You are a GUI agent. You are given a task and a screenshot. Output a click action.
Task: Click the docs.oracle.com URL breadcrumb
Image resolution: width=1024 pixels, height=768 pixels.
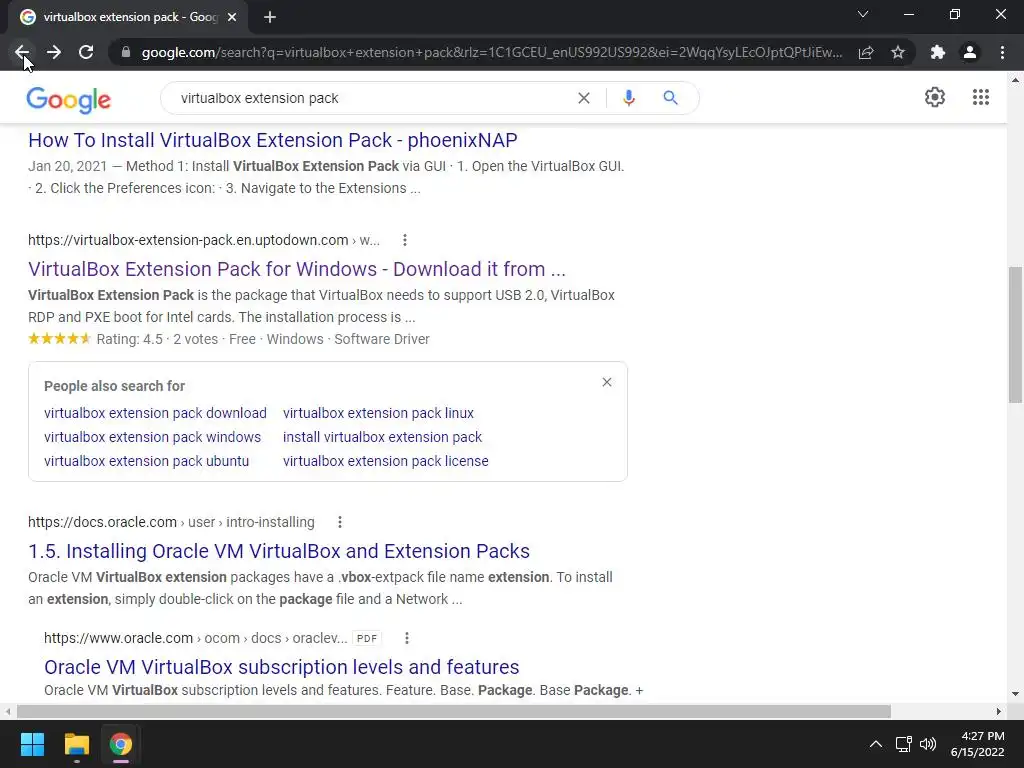171,522
